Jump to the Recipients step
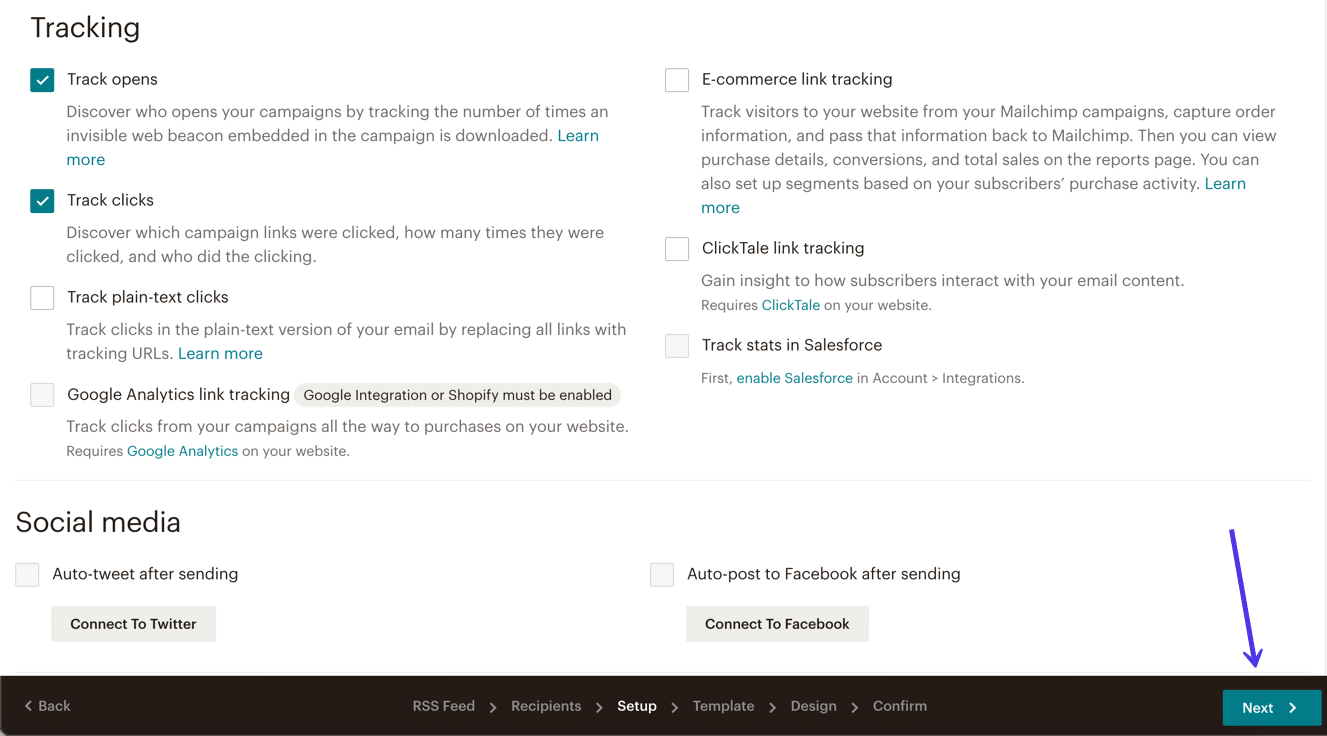1327x736 pixels. click(546, 706)
